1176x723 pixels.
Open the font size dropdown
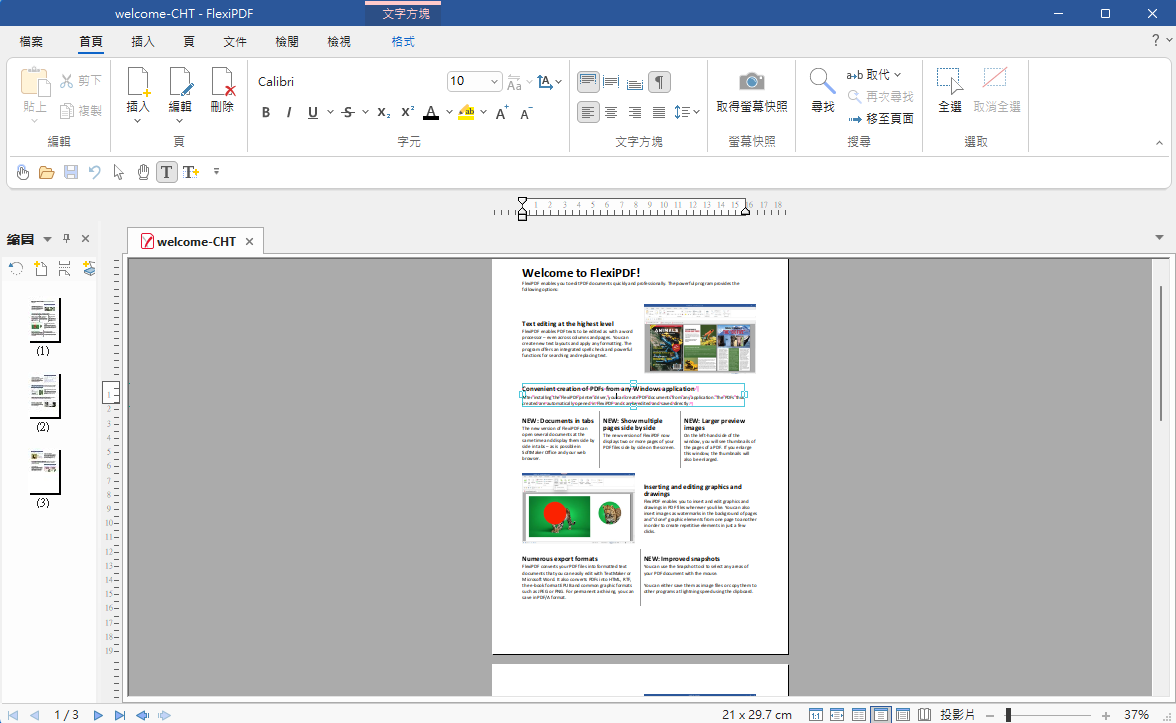(494, 82)
